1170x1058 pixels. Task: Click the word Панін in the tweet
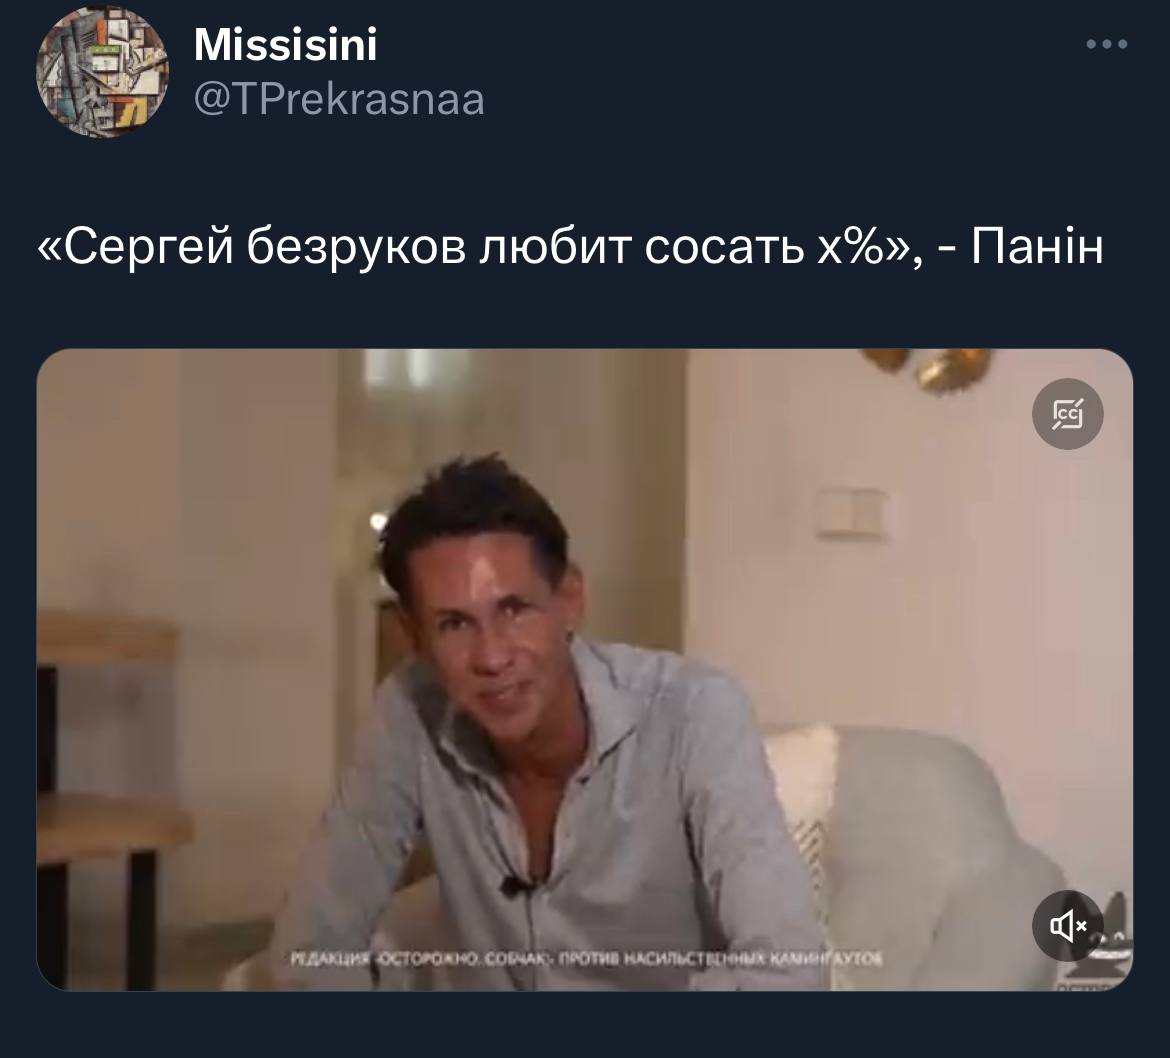1037,245
